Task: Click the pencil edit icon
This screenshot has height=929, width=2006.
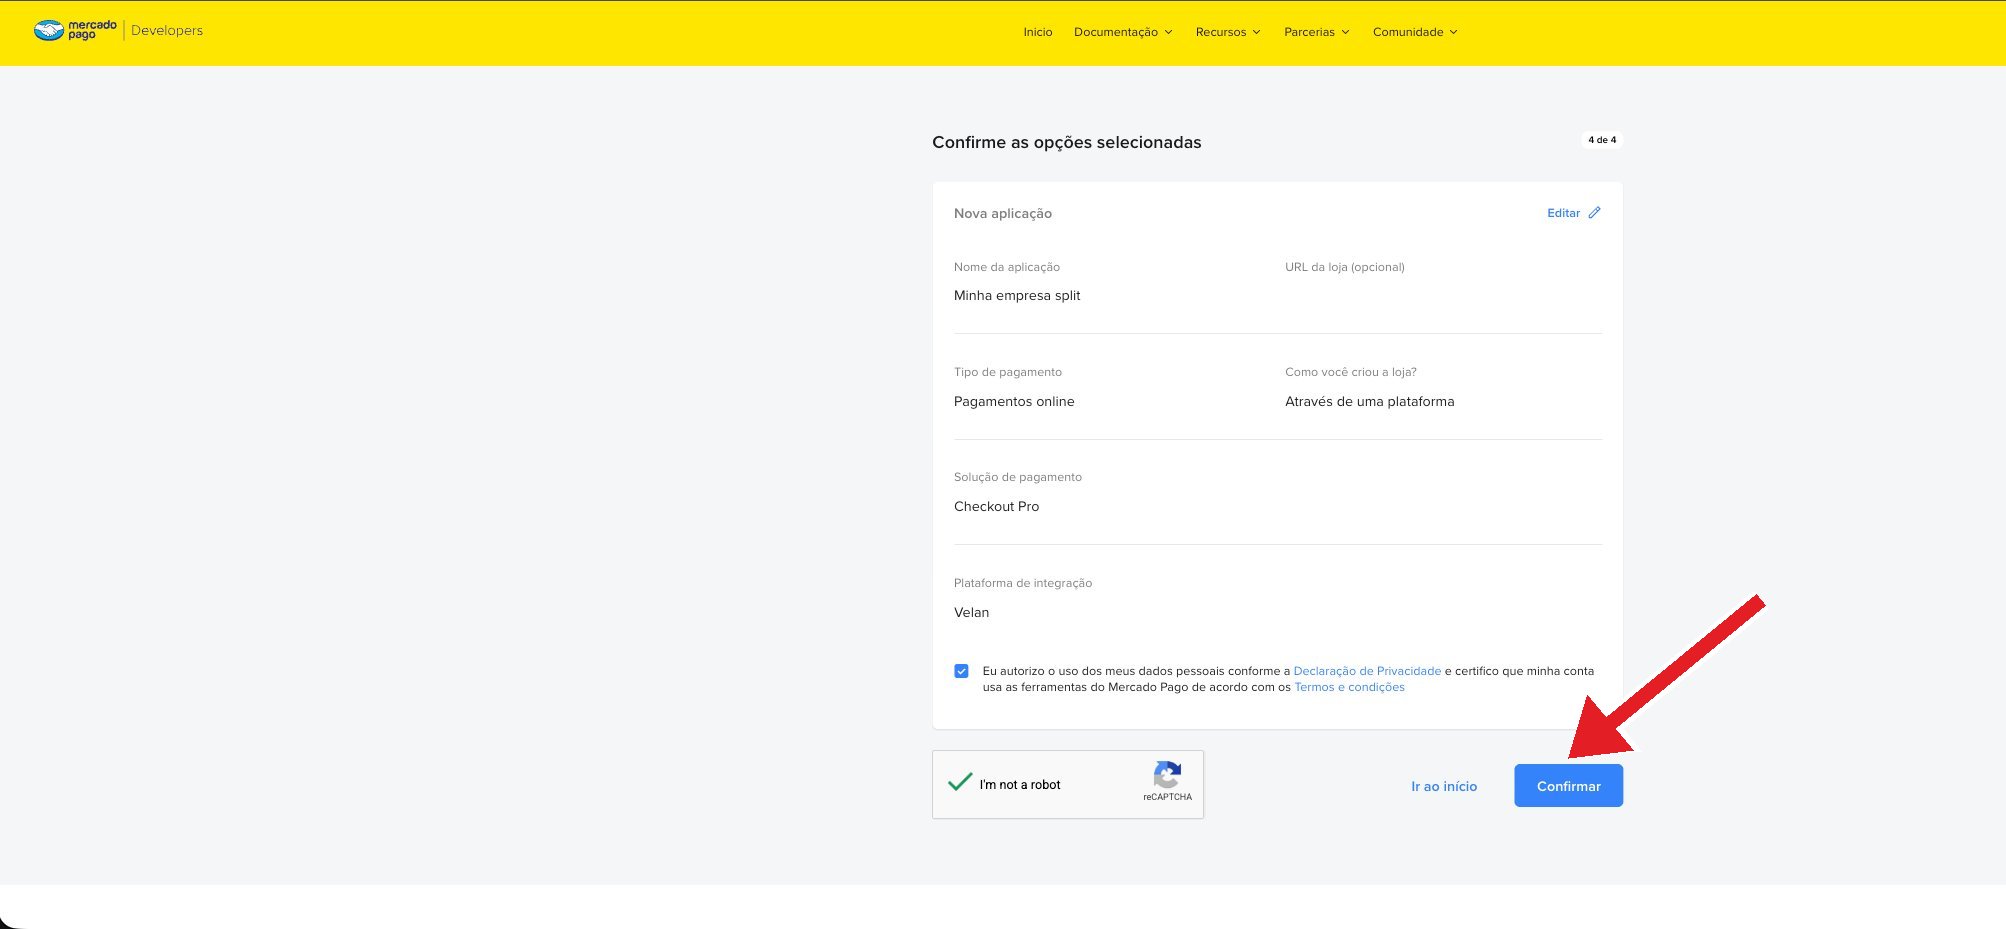Action: pos(1594,213)
